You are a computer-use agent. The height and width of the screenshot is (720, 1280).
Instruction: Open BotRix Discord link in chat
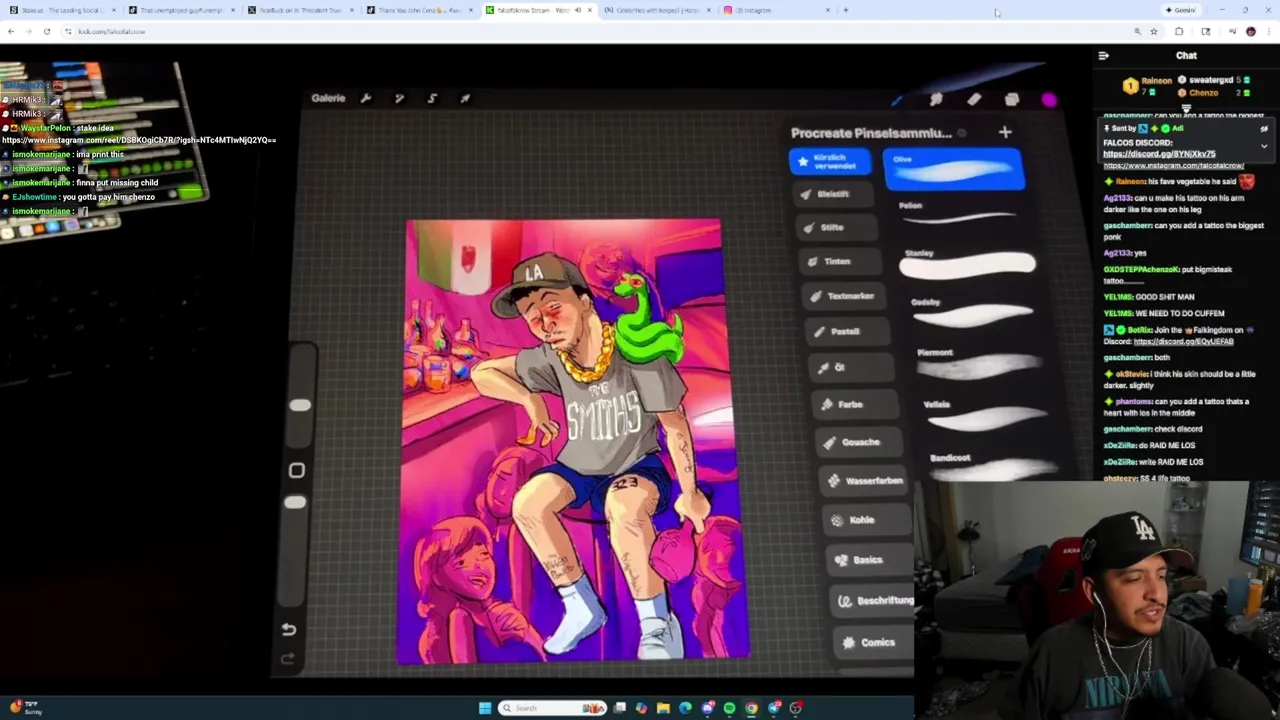coord(1183,342)
